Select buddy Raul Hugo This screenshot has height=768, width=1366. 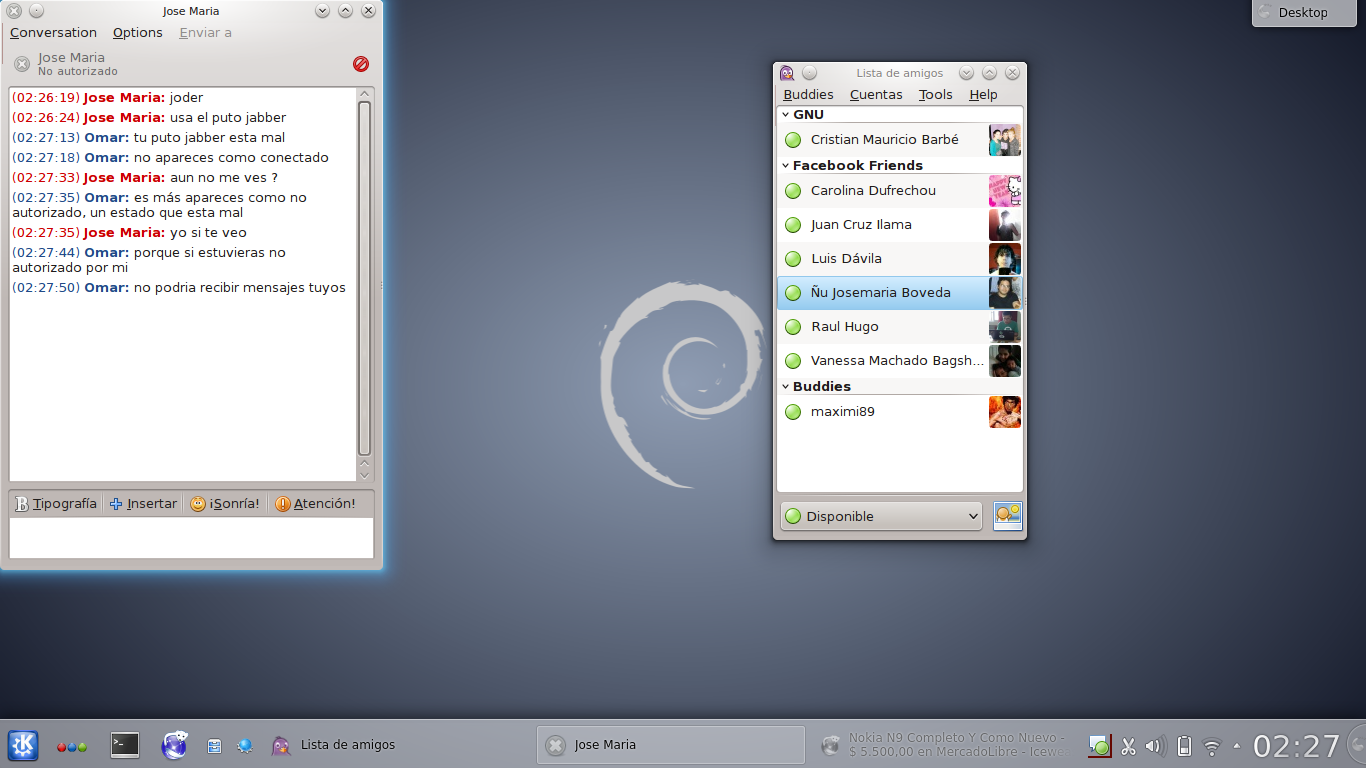[x=900, y=327]
